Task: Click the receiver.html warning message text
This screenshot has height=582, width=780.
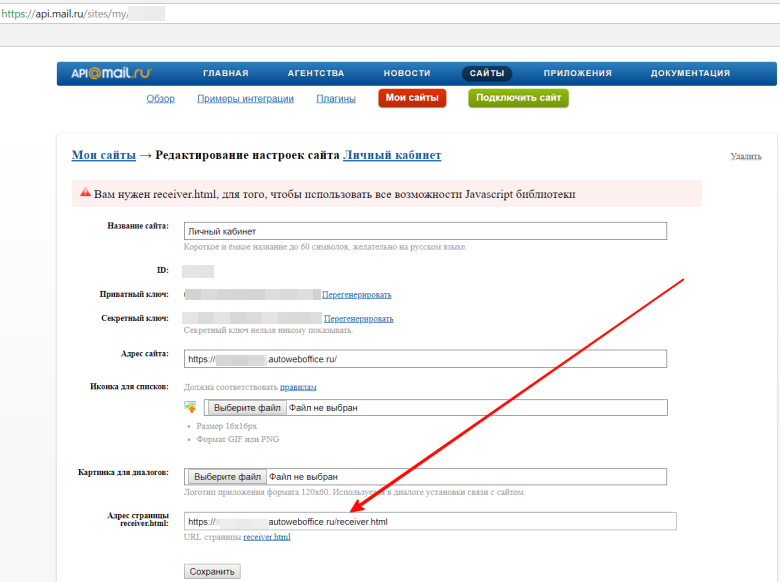Action: click(x=335, y=194)
